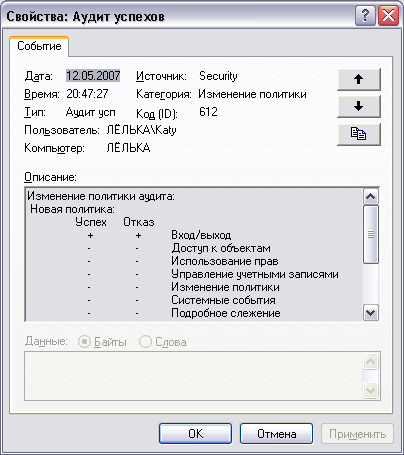Click the computer name ЛЁЛЬКА value
Image resolution: width=404 pixels, height=455 pixels.
[128, 148]
